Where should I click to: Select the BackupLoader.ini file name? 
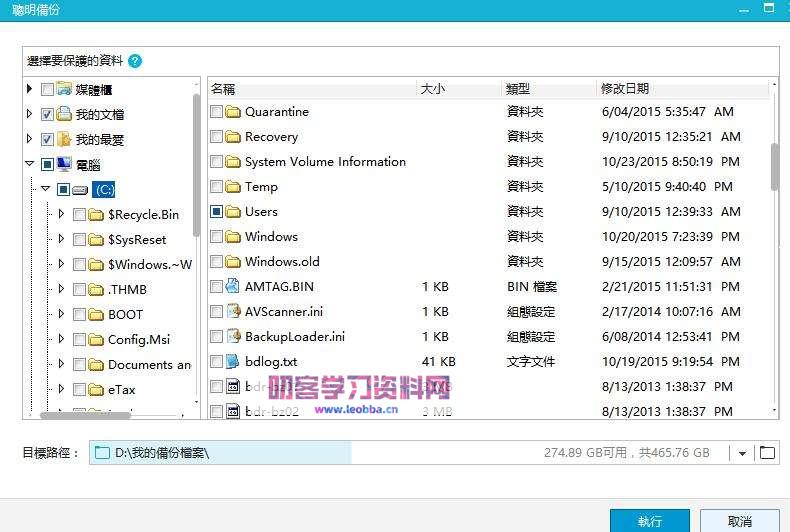(x=295, y=337)
